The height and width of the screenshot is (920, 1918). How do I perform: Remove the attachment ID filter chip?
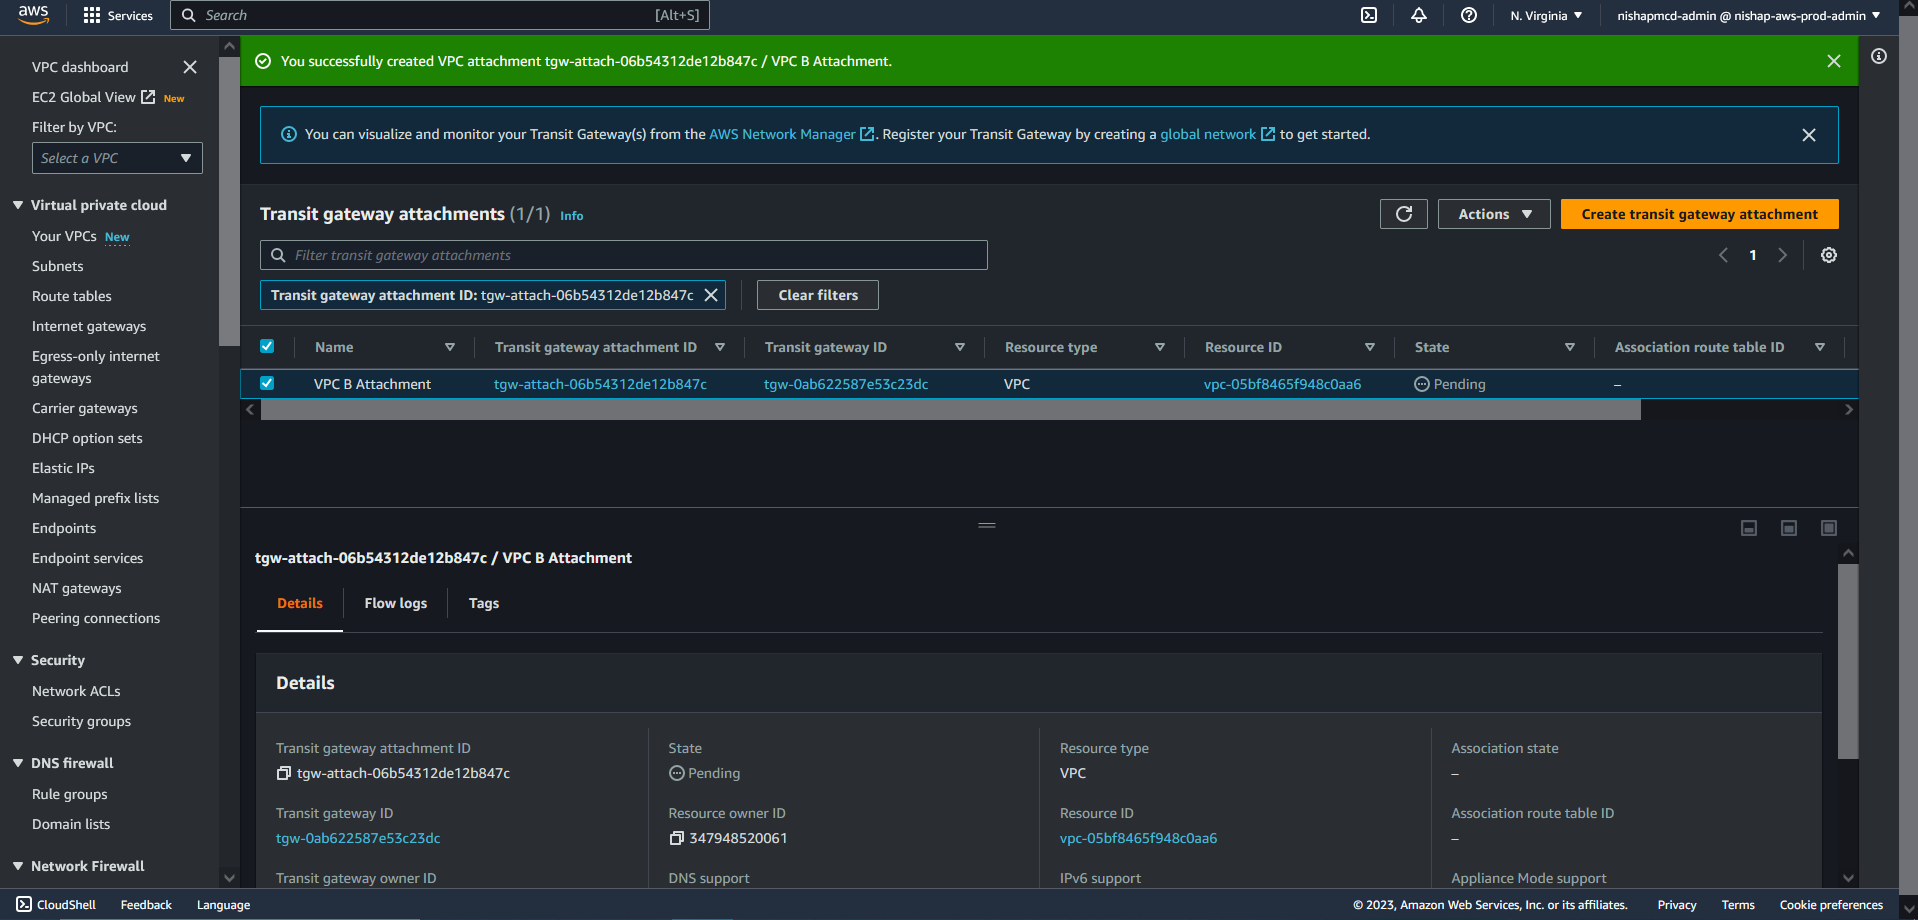click(x=711, y=295)
